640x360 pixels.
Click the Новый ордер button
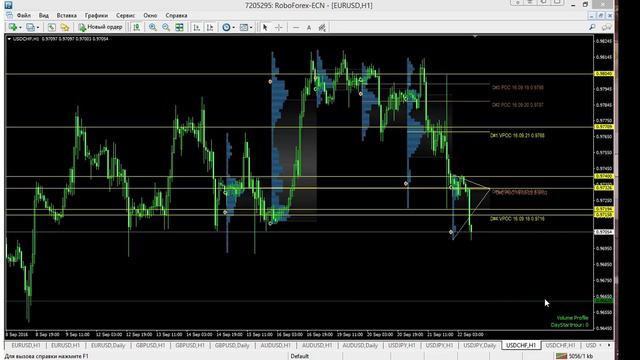point(100,27)
